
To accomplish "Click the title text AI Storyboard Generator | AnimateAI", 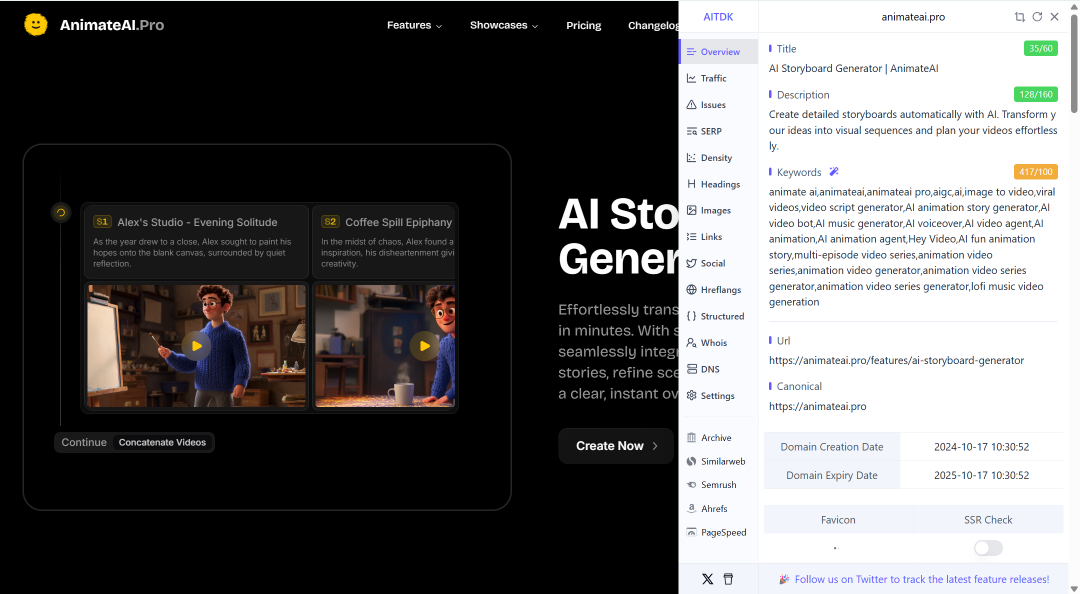I will pos(853,68).
